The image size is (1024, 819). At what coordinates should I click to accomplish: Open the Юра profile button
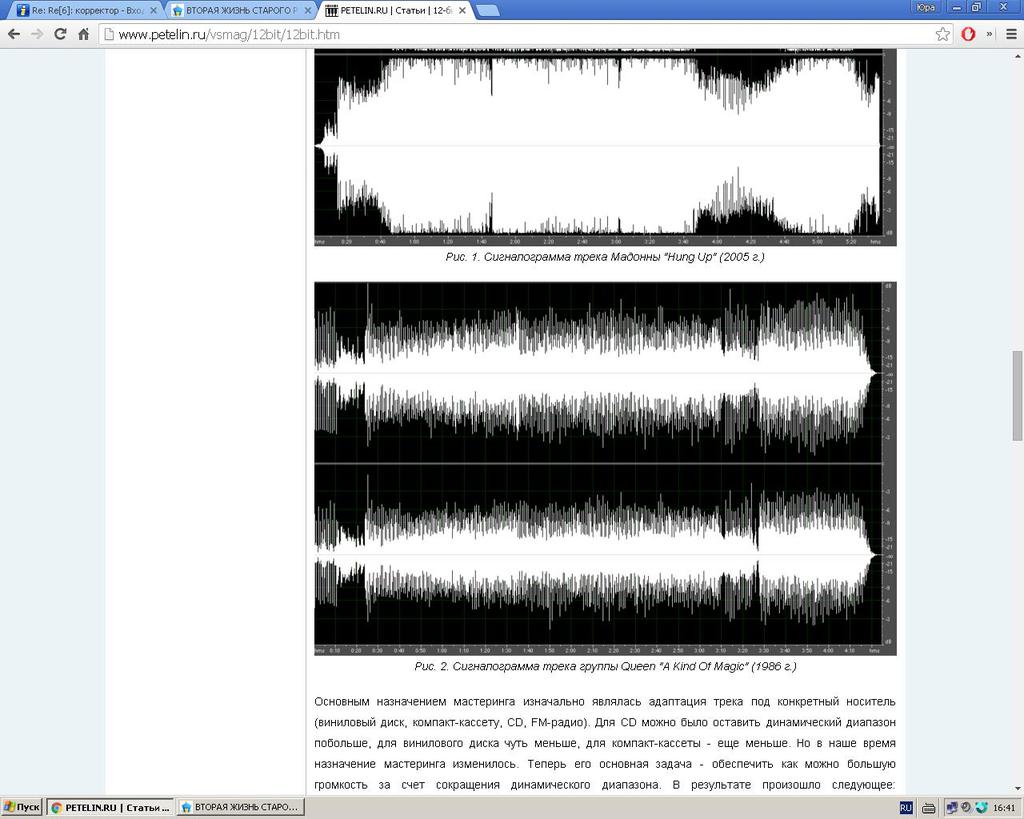[x=925, y=7]
